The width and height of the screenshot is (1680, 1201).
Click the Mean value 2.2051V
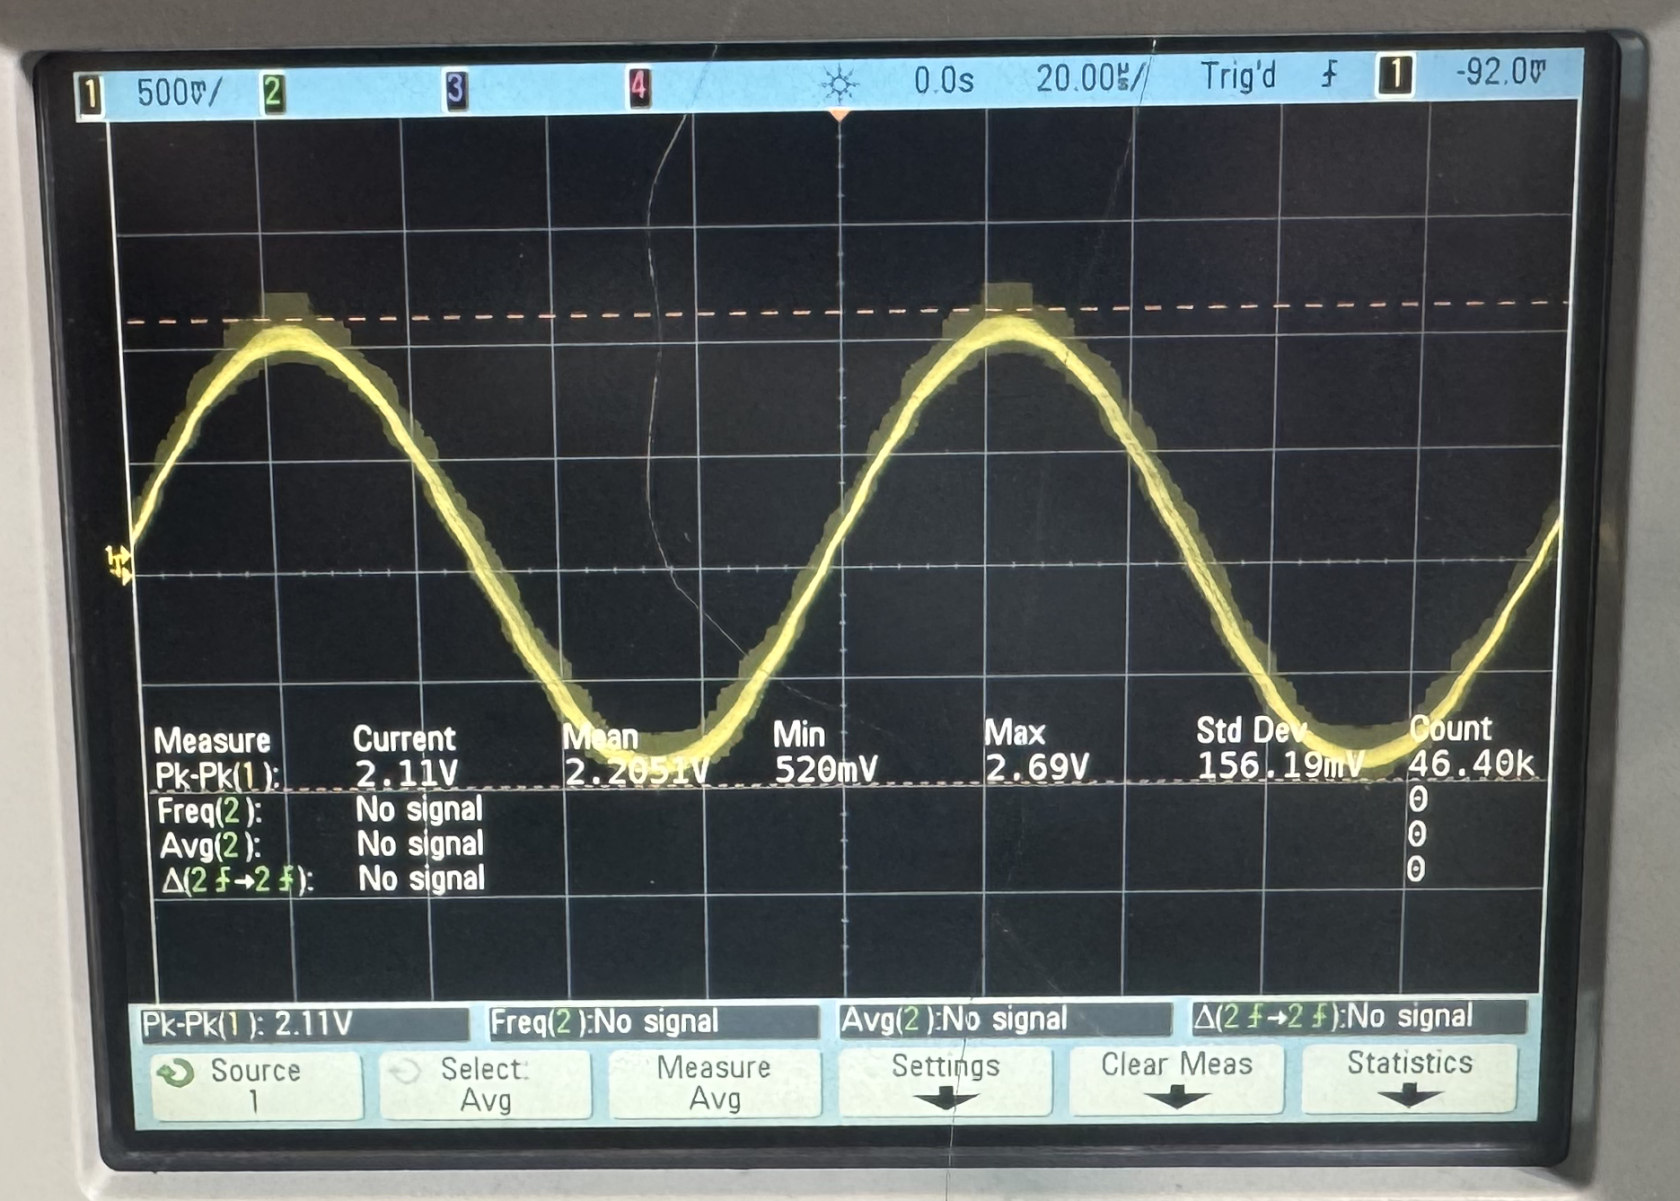pyautogui.click(x=636, y=771)
